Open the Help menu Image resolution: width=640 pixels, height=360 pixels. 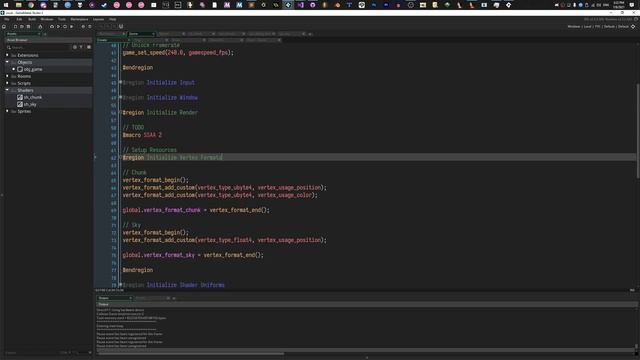pyautogui.click(x=113, y=19)
